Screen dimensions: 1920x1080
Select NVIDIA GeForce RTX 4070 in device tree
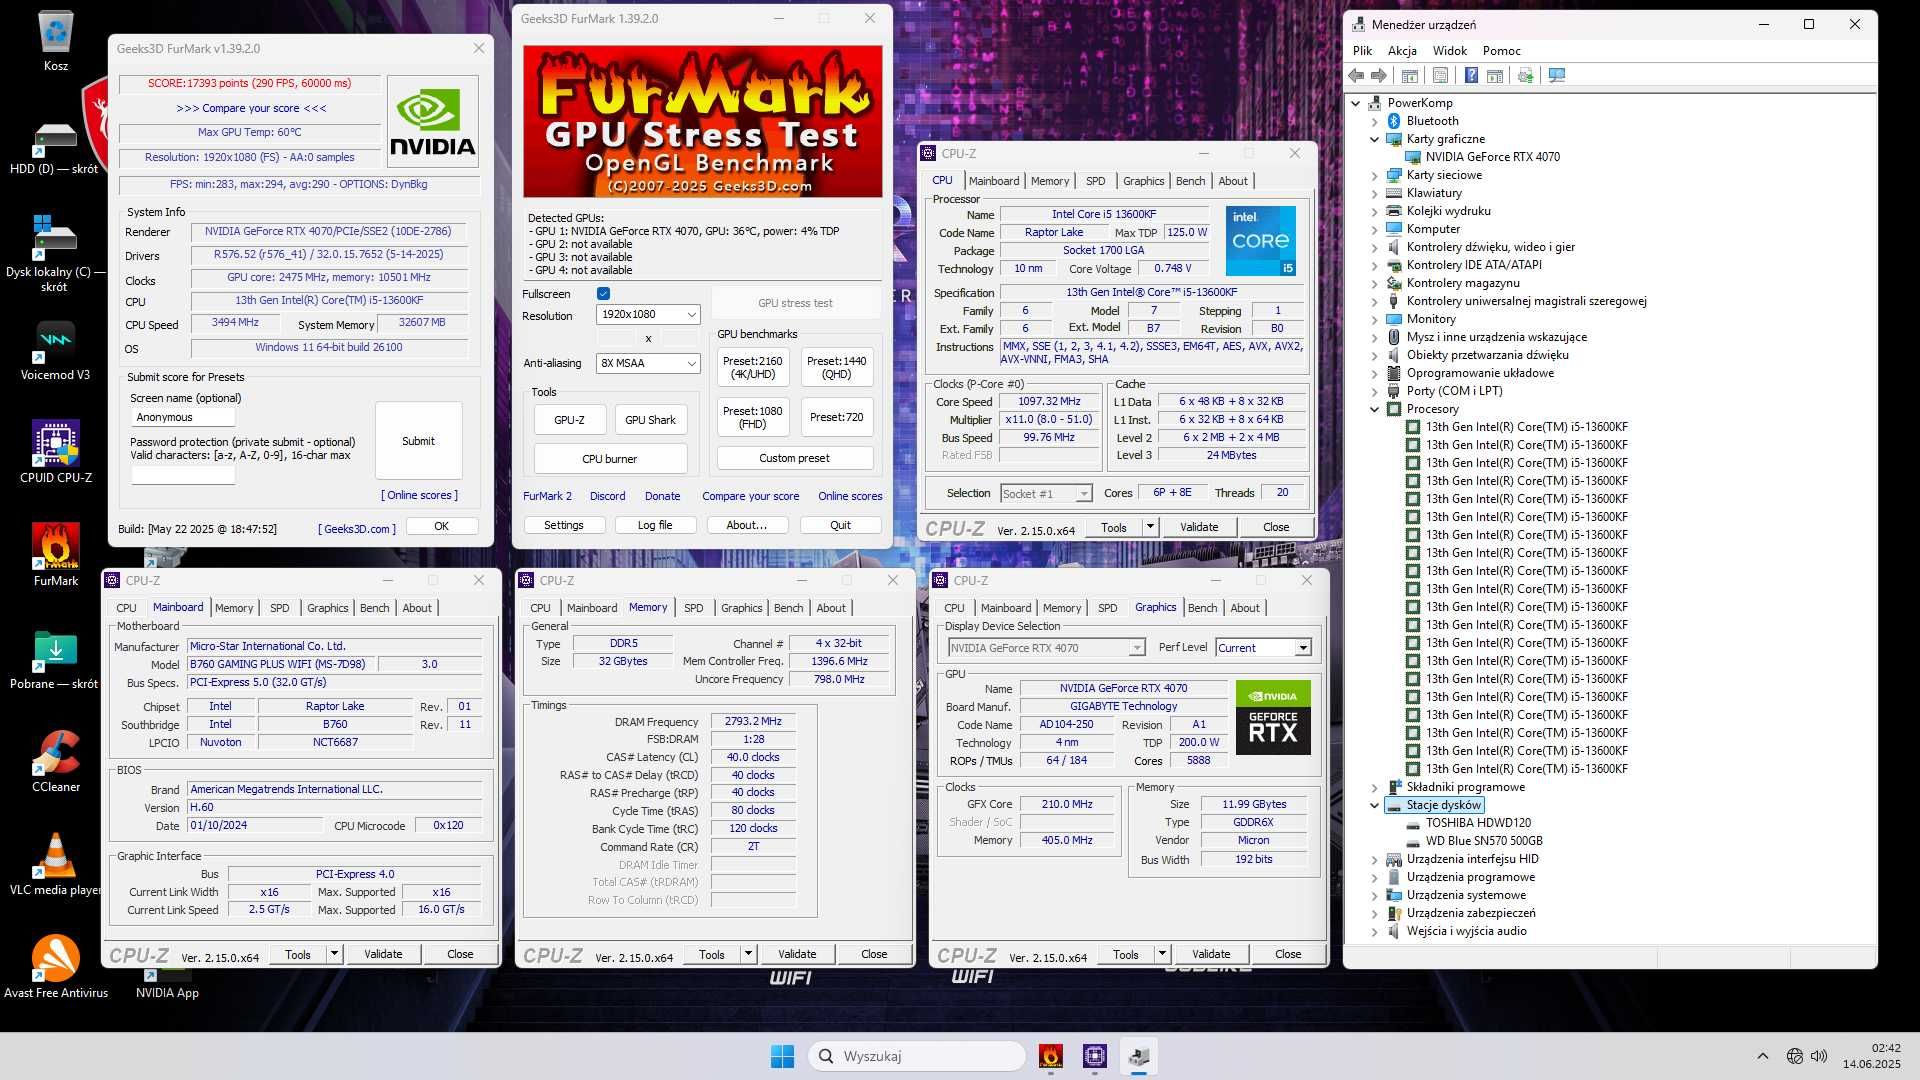point(1492,157)
